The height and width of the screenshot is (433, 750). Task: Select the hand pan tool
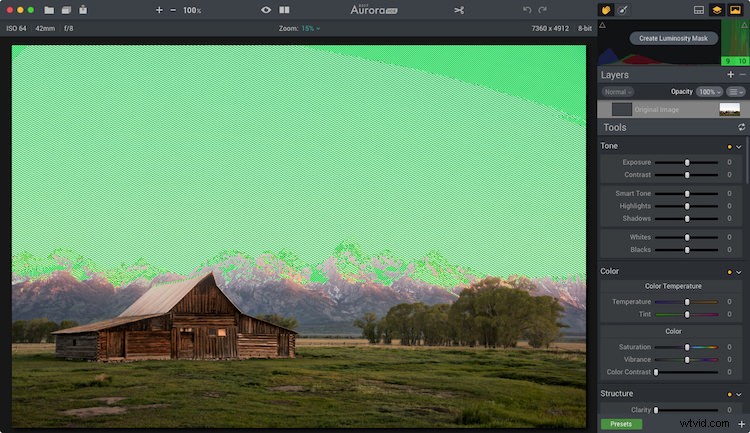click(606, 10)
